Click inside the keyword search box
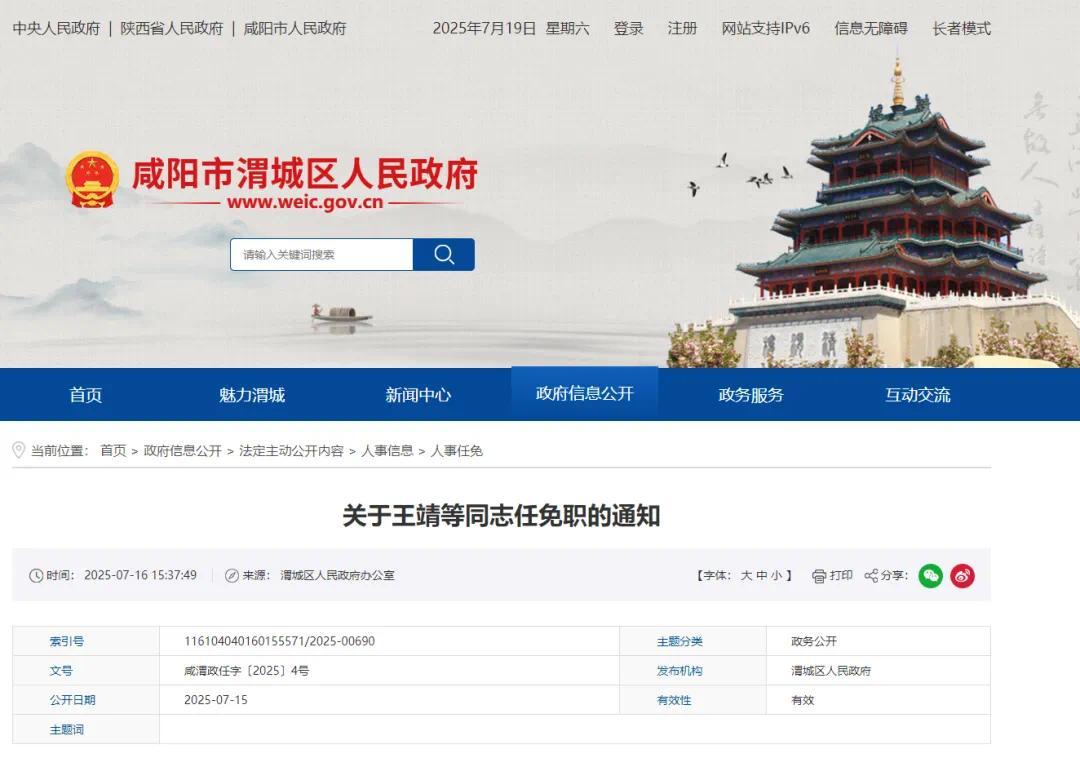This screenshot has height=758, width=1080. 320,254
